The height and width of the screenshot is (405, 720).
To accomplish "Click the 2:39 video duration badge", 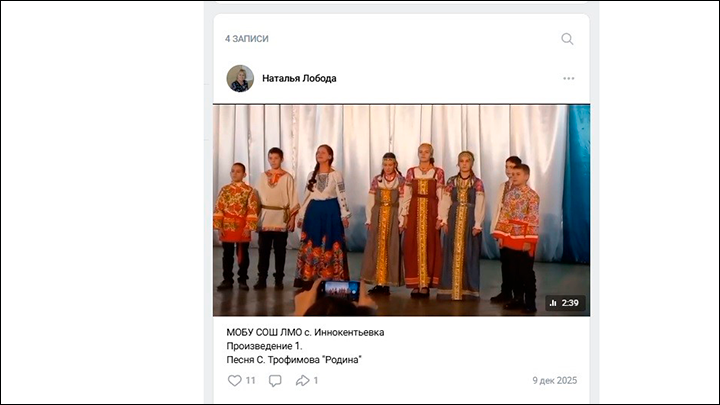I will [x=565, y=302].
